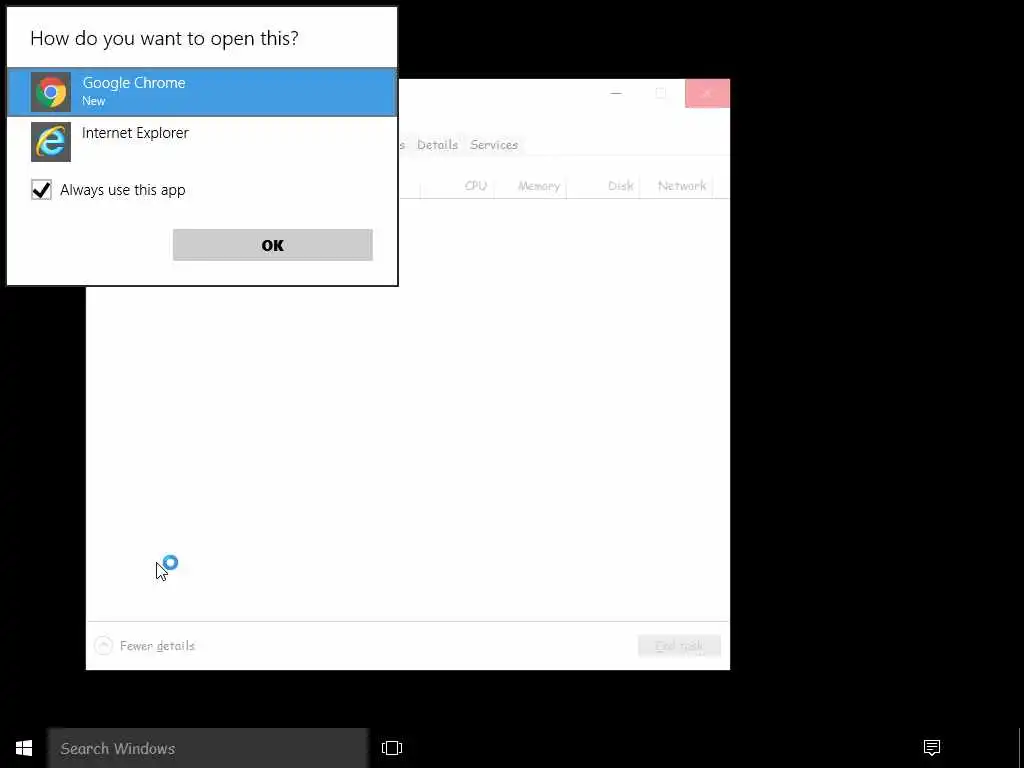Collapse Task Manager with Fewer details
Screen dimensions: 1024x768
pos(145,646)
